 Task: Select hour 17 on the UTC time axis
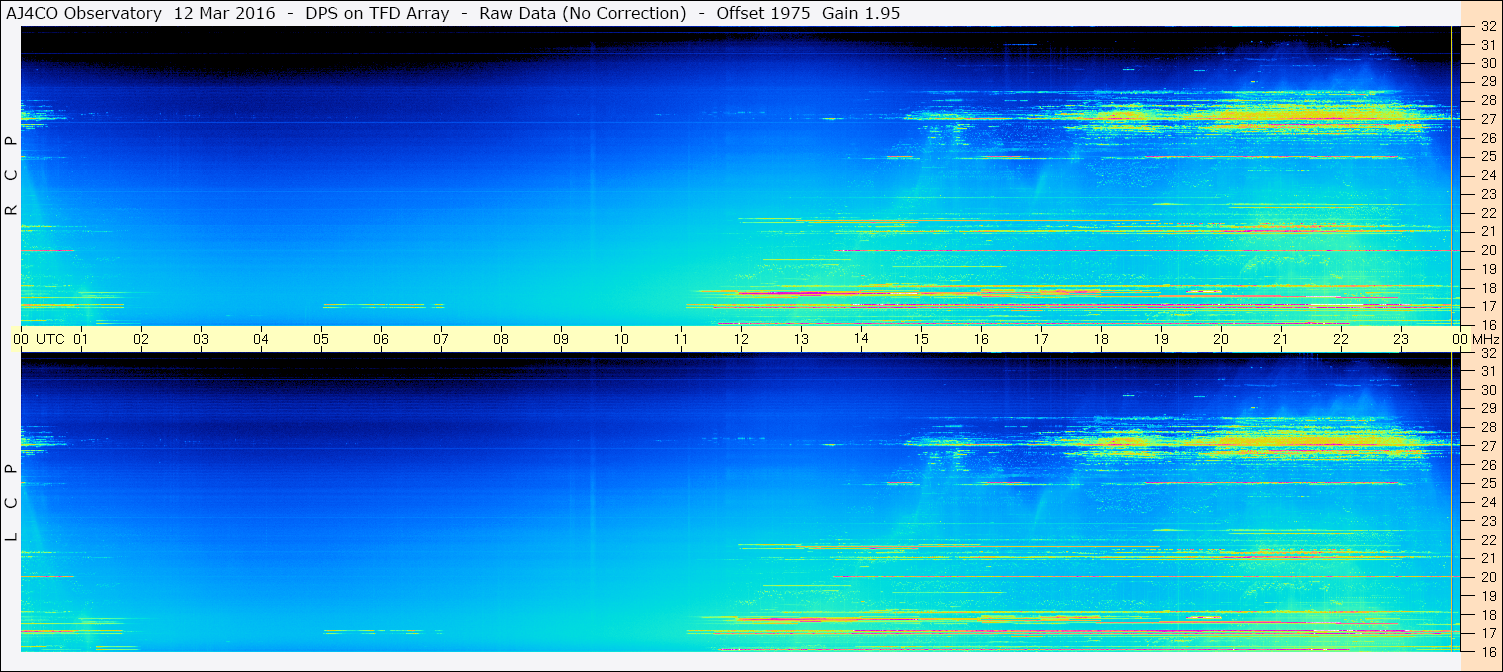click(1041, 339)
